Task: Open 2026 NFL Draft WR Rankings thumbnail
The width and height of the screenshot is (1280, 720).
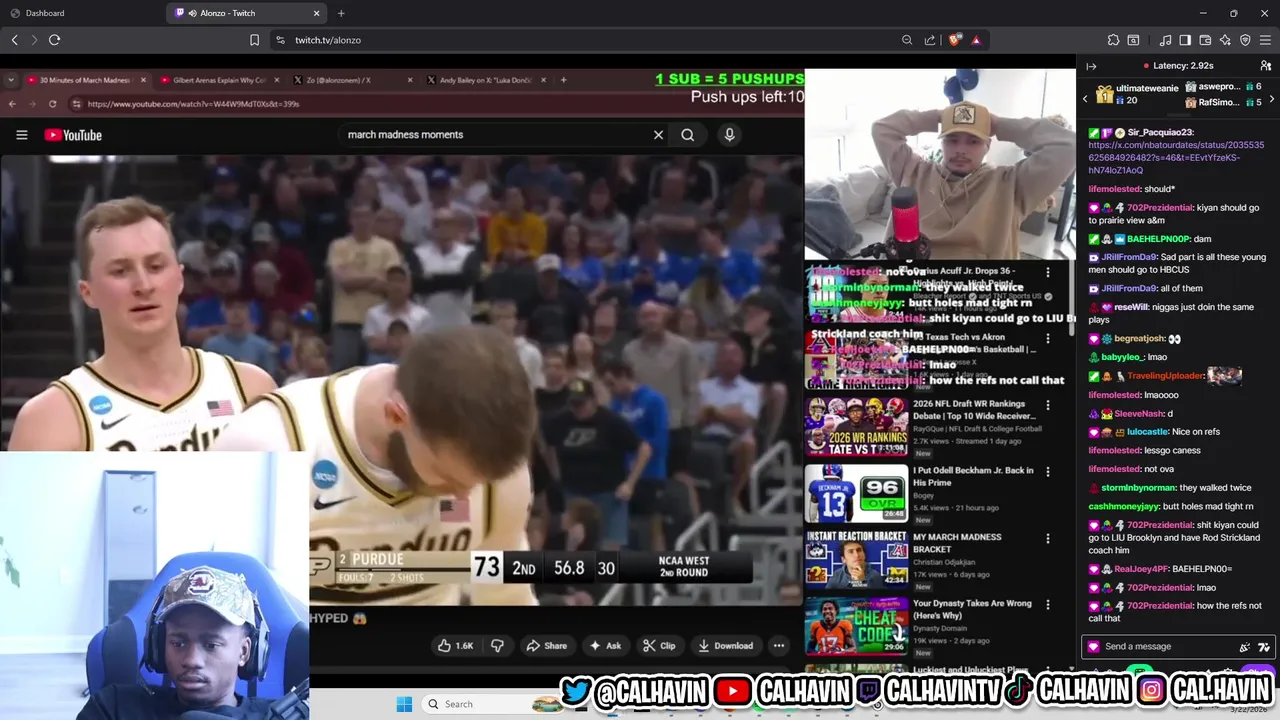Action: 857,427
